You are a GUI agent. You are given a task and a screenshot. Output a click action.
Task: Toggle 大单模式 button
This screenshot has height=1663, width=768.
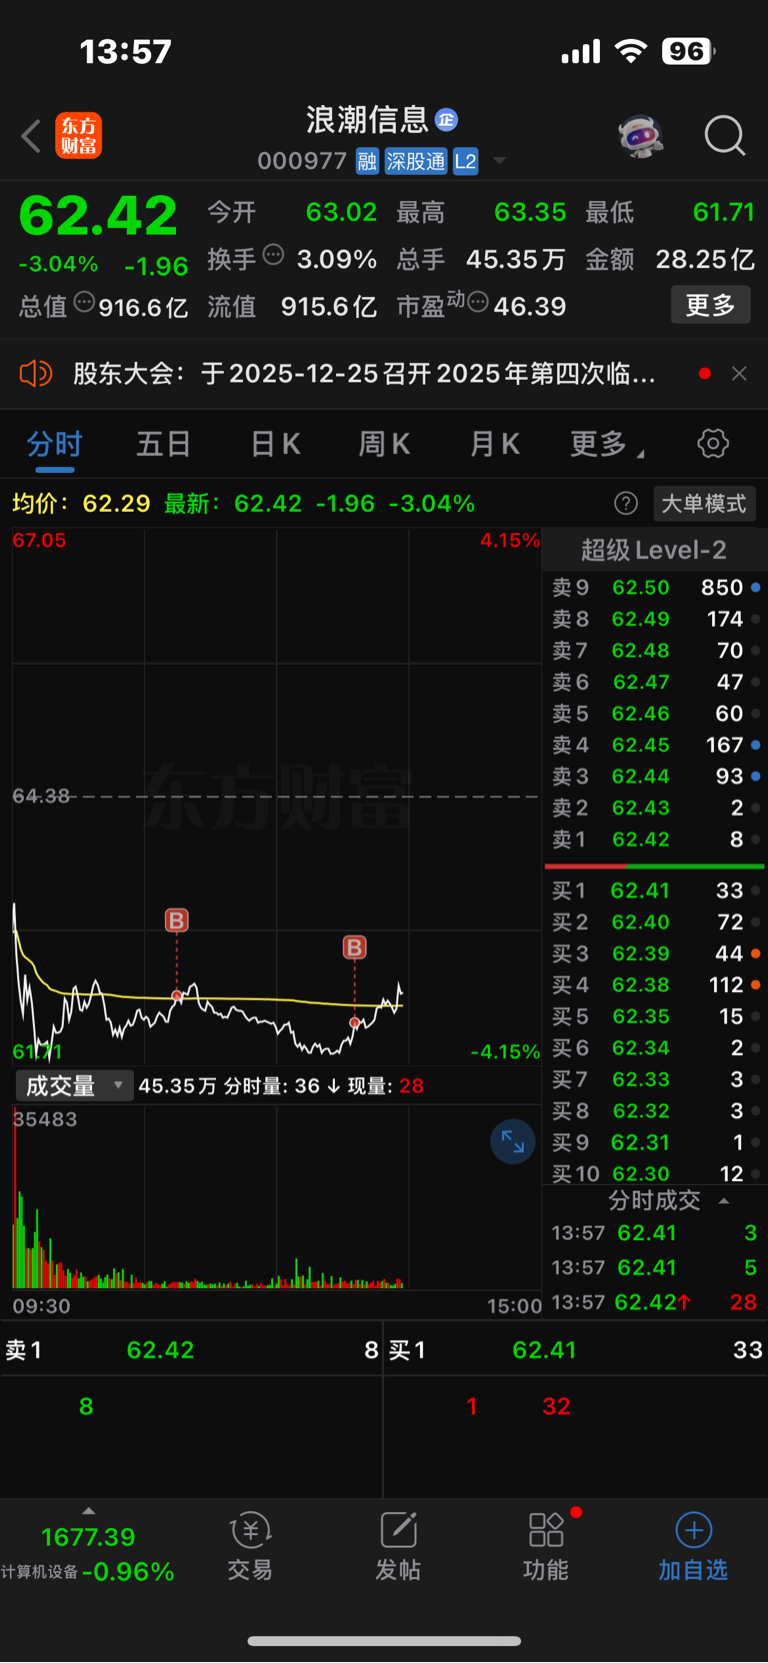(704, 503)
